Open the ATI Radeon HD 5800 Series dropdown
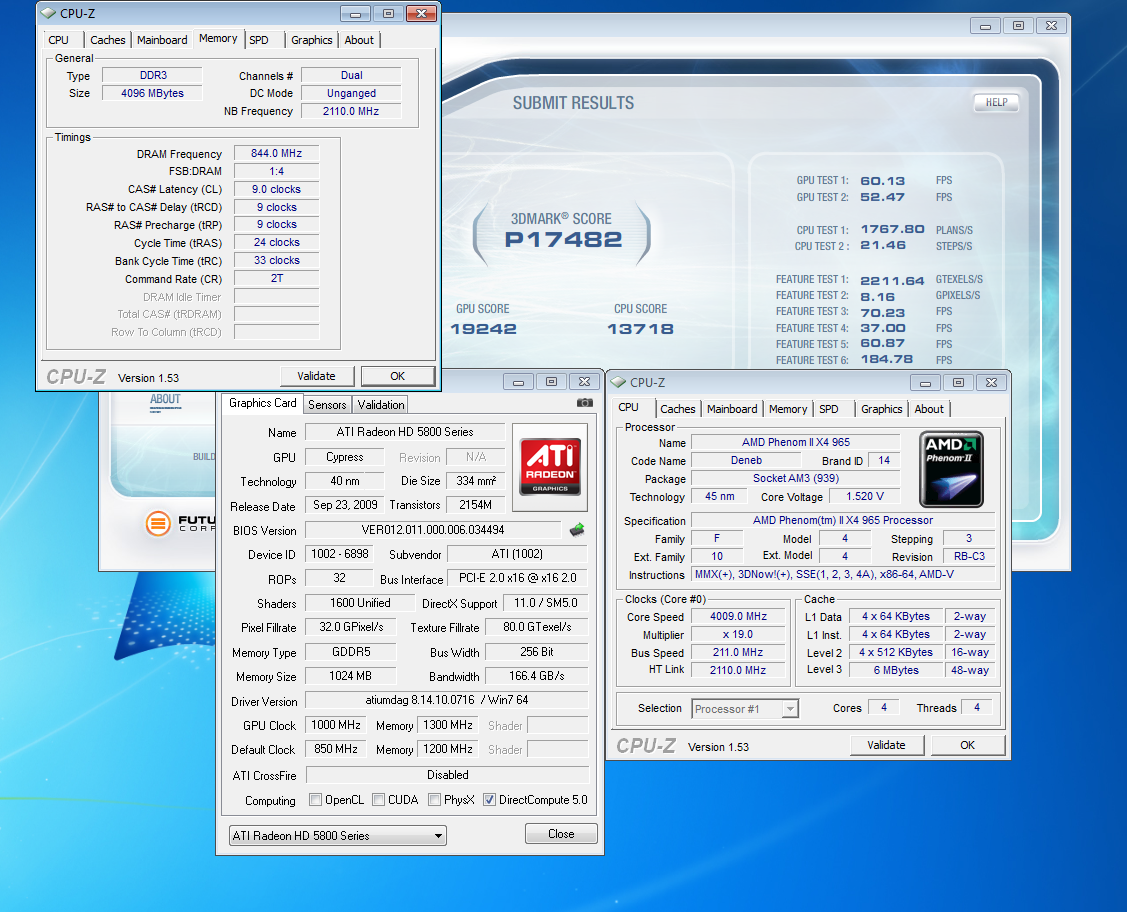Viewport: 1127px width, 912px height. coord(338,836)
